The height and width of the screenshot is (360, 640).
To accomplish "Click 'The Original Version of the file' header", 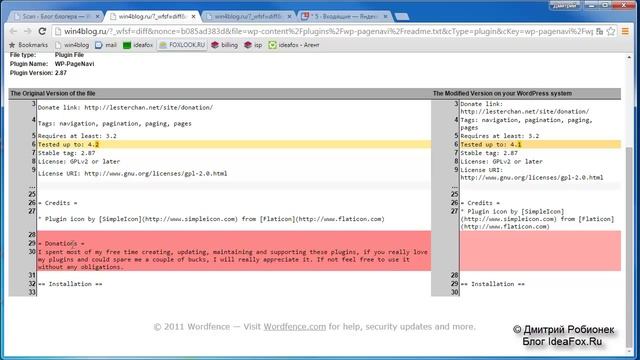I will (53, 93).
